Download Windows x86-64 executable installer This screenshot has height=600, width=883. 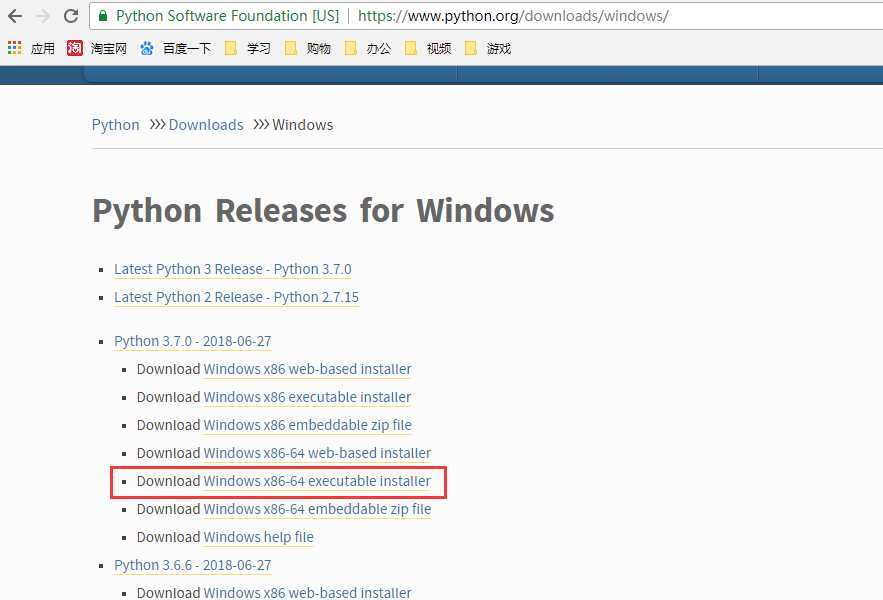(x=317, y=481)
